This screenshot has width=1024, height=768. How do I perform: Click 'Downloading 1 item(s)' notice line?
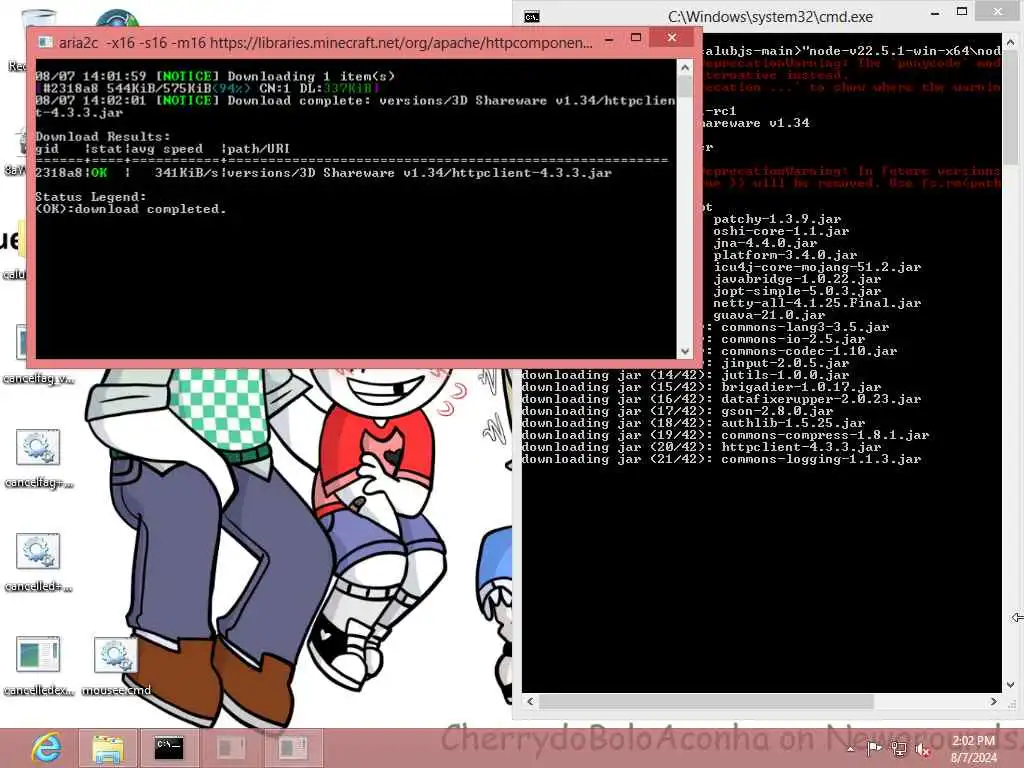click(215, 76)
